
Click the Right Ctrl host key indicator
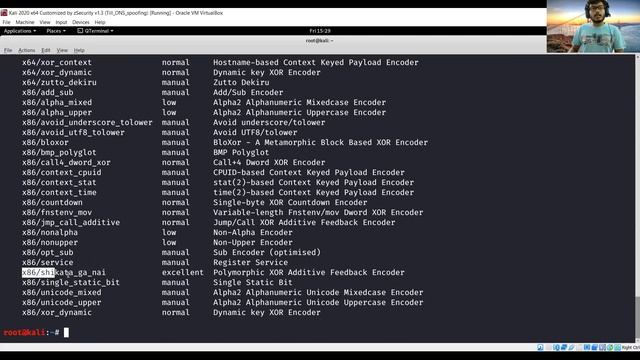pyautogui.click(x=631, y=347)
